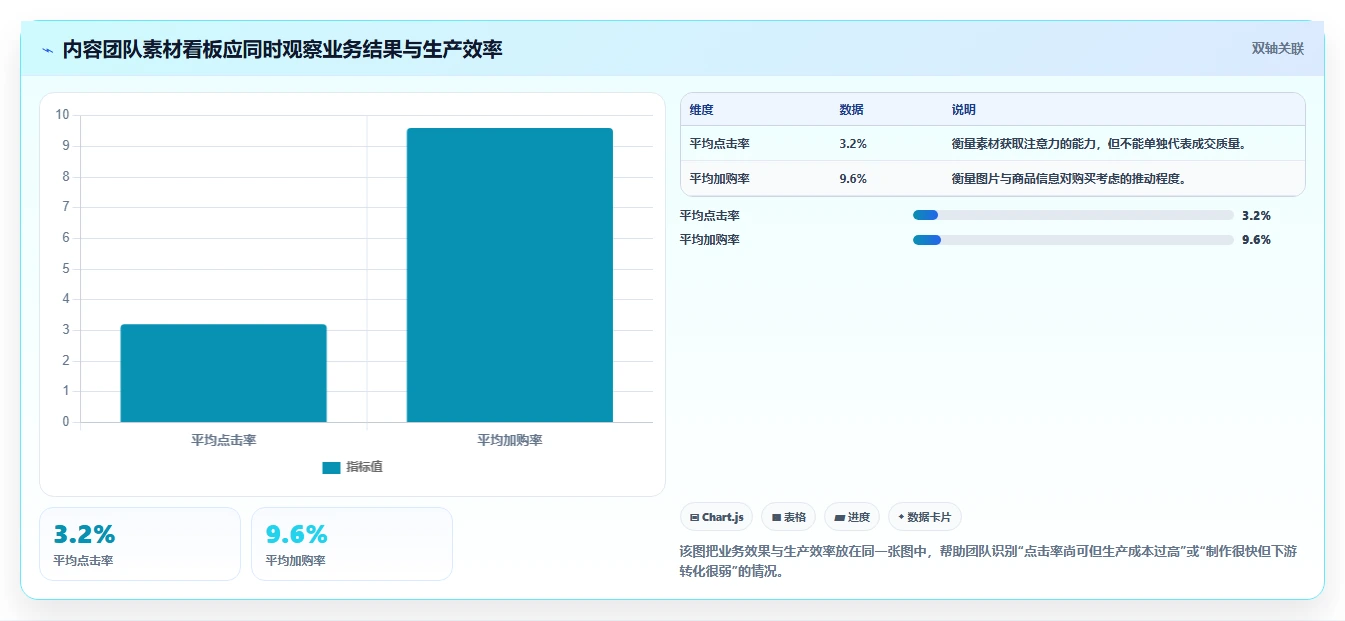Click the lightning icon beside the dashboard title
Screen dimensions: 1345x621
[48, 50]
